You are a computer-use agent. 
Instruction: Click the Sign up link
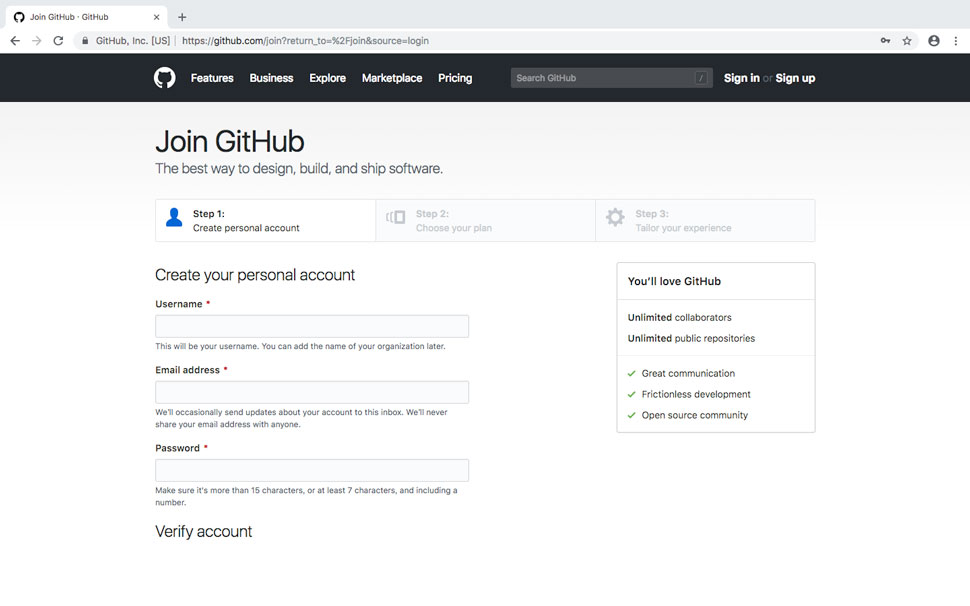pos(796,78)
